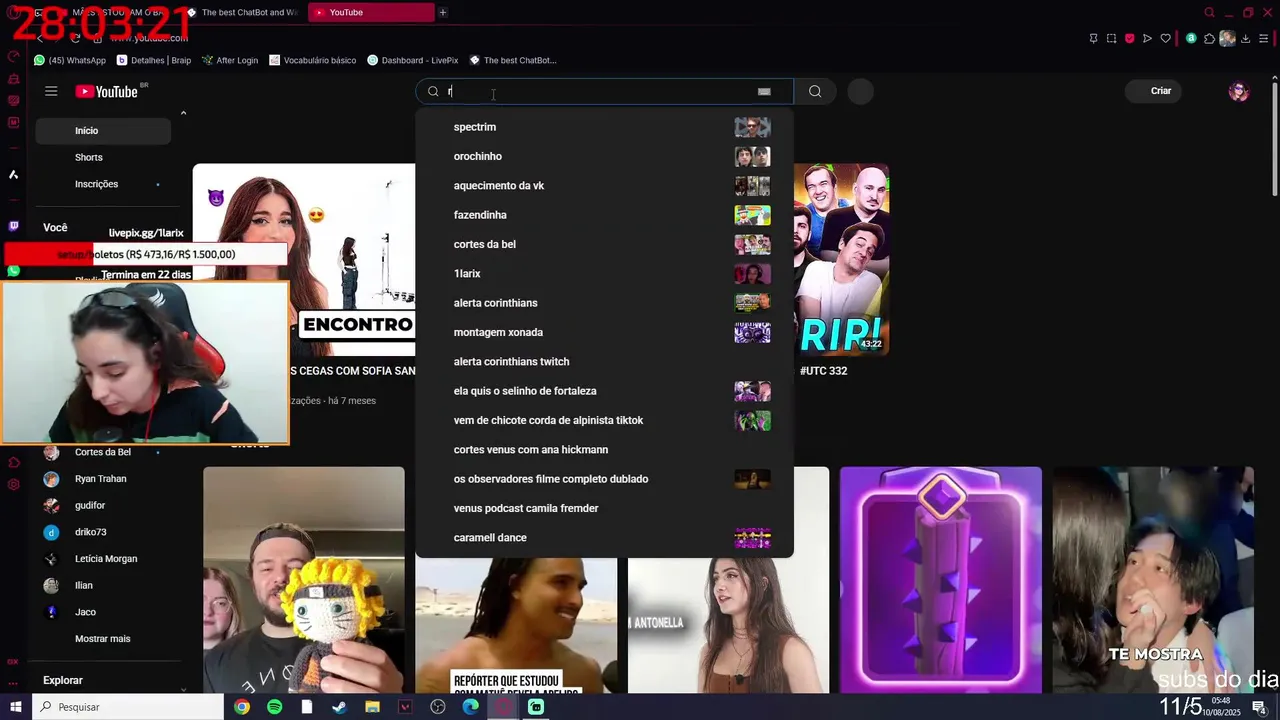Open After Login bookmark

tap(230, 60)
